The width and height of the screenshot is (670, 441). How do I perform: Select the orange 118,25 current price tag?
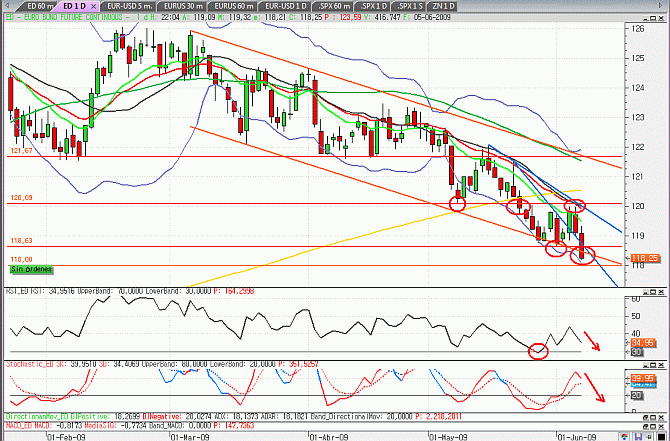click(x=644, y=258)
